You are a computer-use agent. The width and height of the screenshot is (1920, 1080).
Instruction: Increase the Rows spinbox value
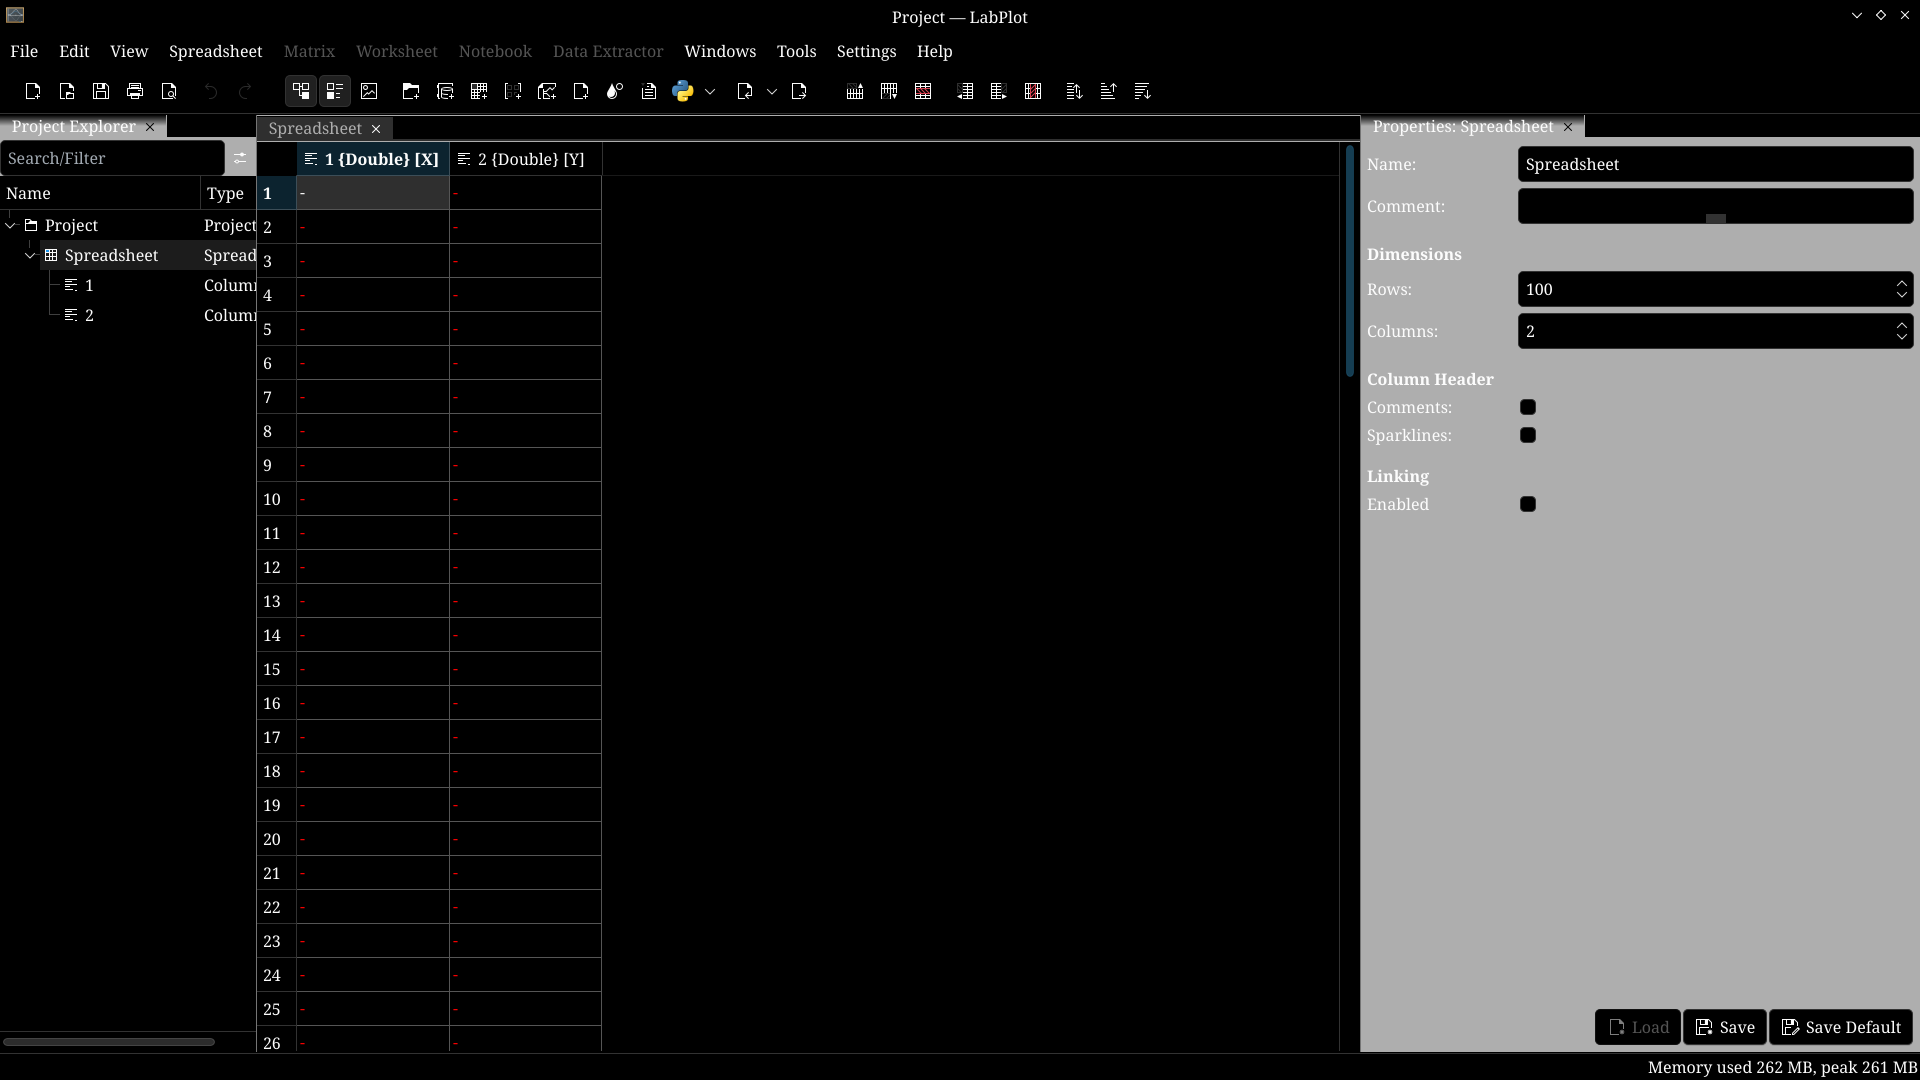1901,283
